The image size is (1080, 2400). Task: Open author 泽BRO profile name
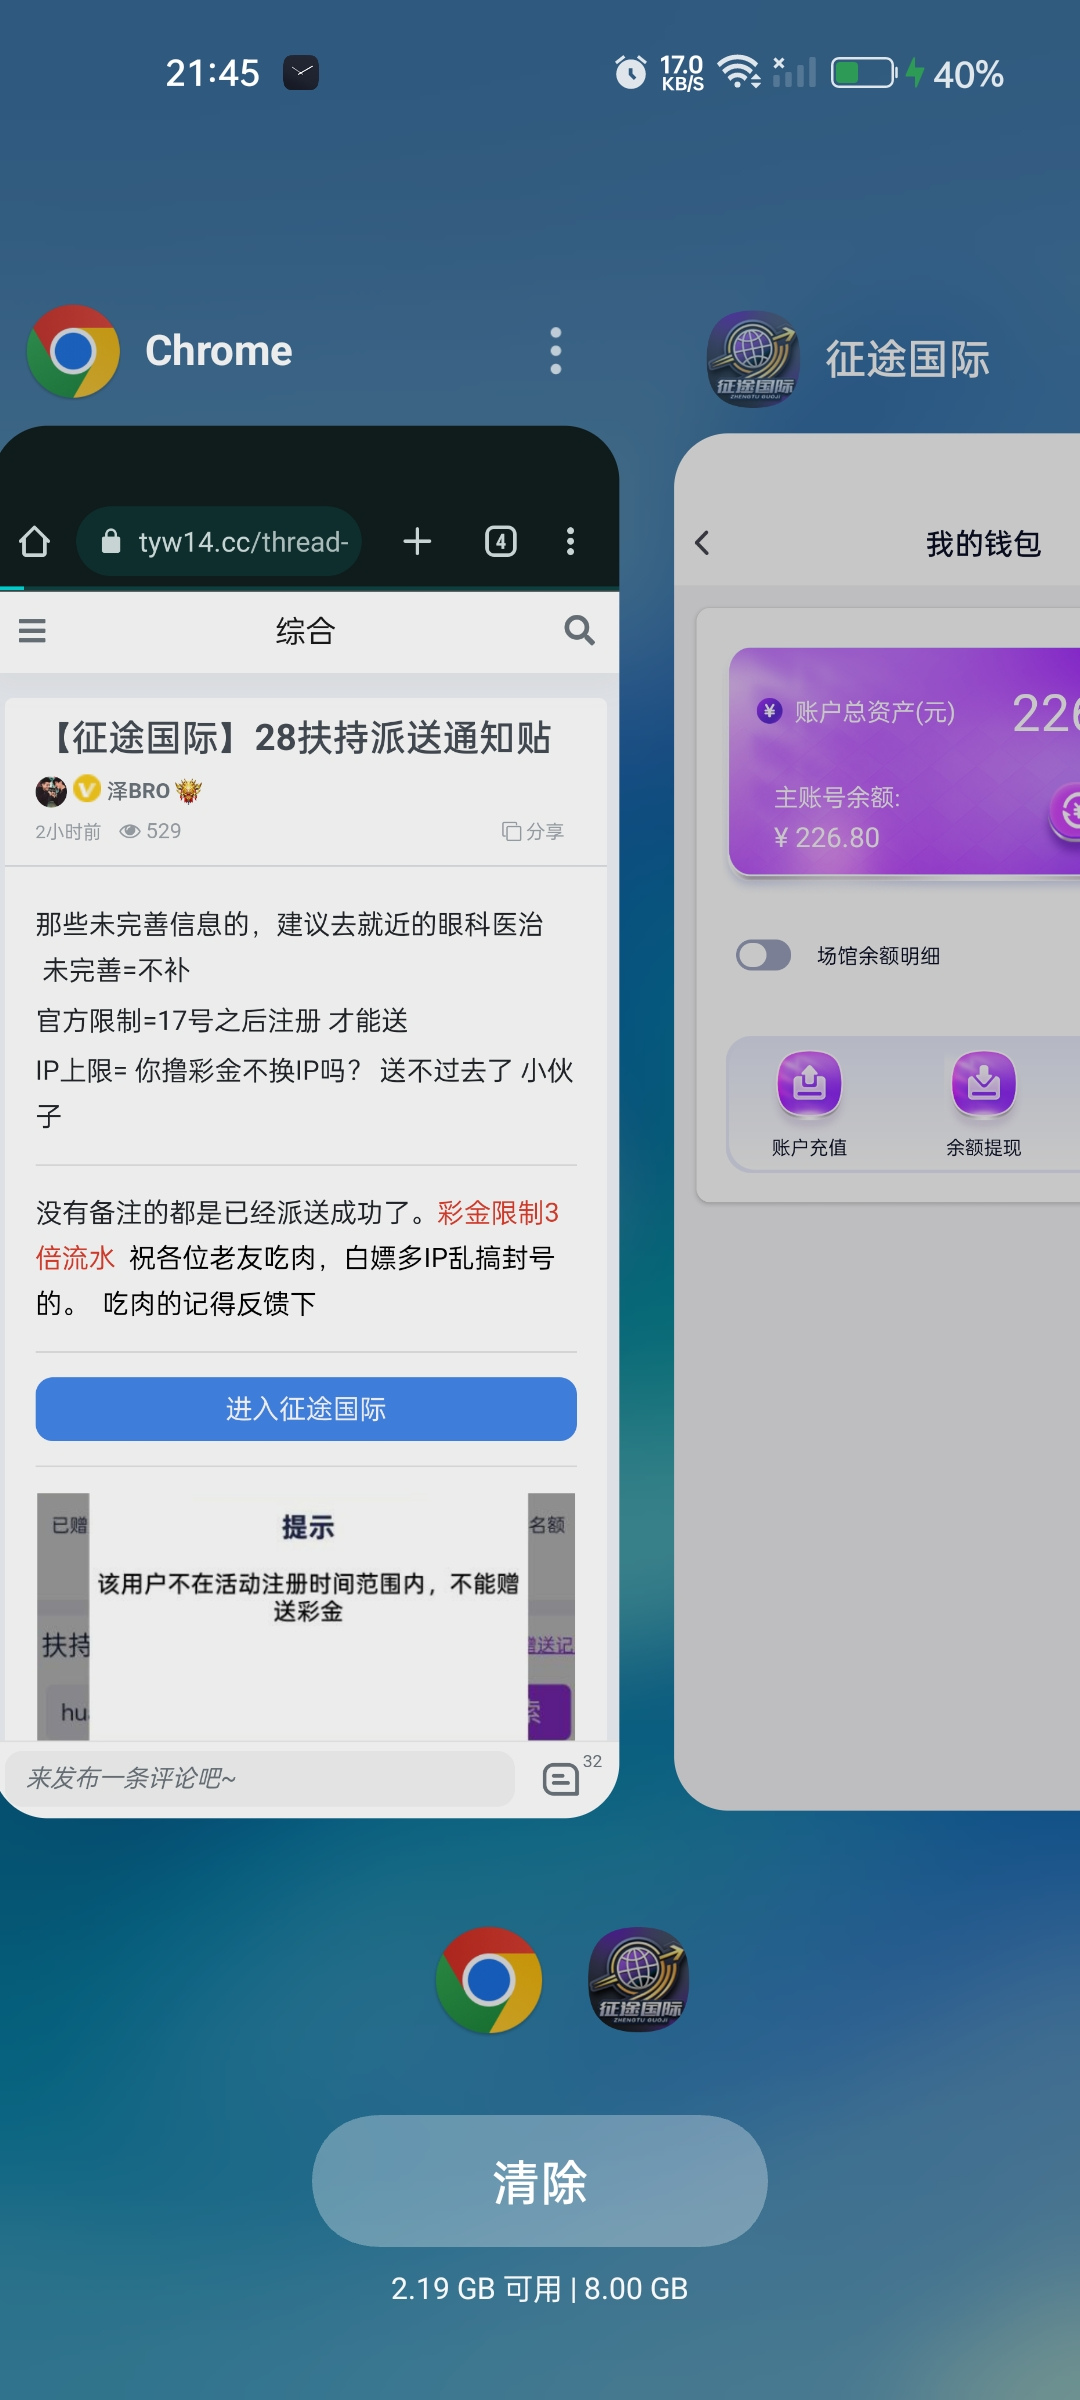pos(138,791)
